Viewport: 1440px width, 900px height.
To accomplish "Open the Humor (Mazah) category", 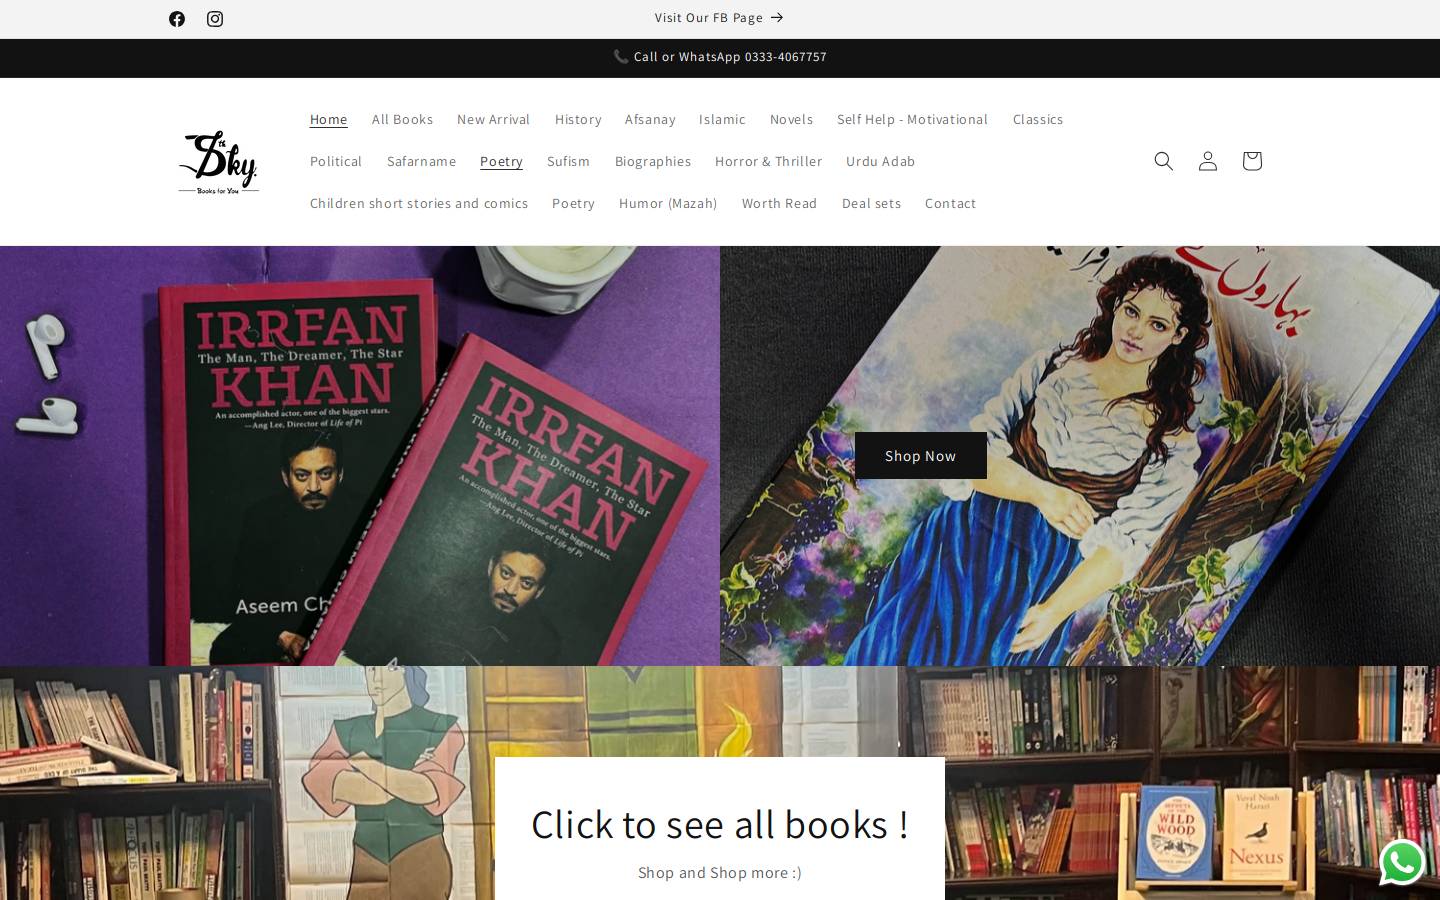I will point(668,203).
